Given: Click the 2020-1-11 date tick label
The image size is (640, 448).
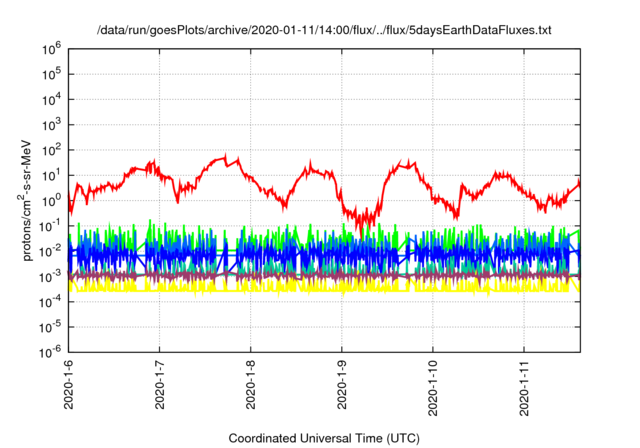Looking at the screenshot, I should (524, 388).
